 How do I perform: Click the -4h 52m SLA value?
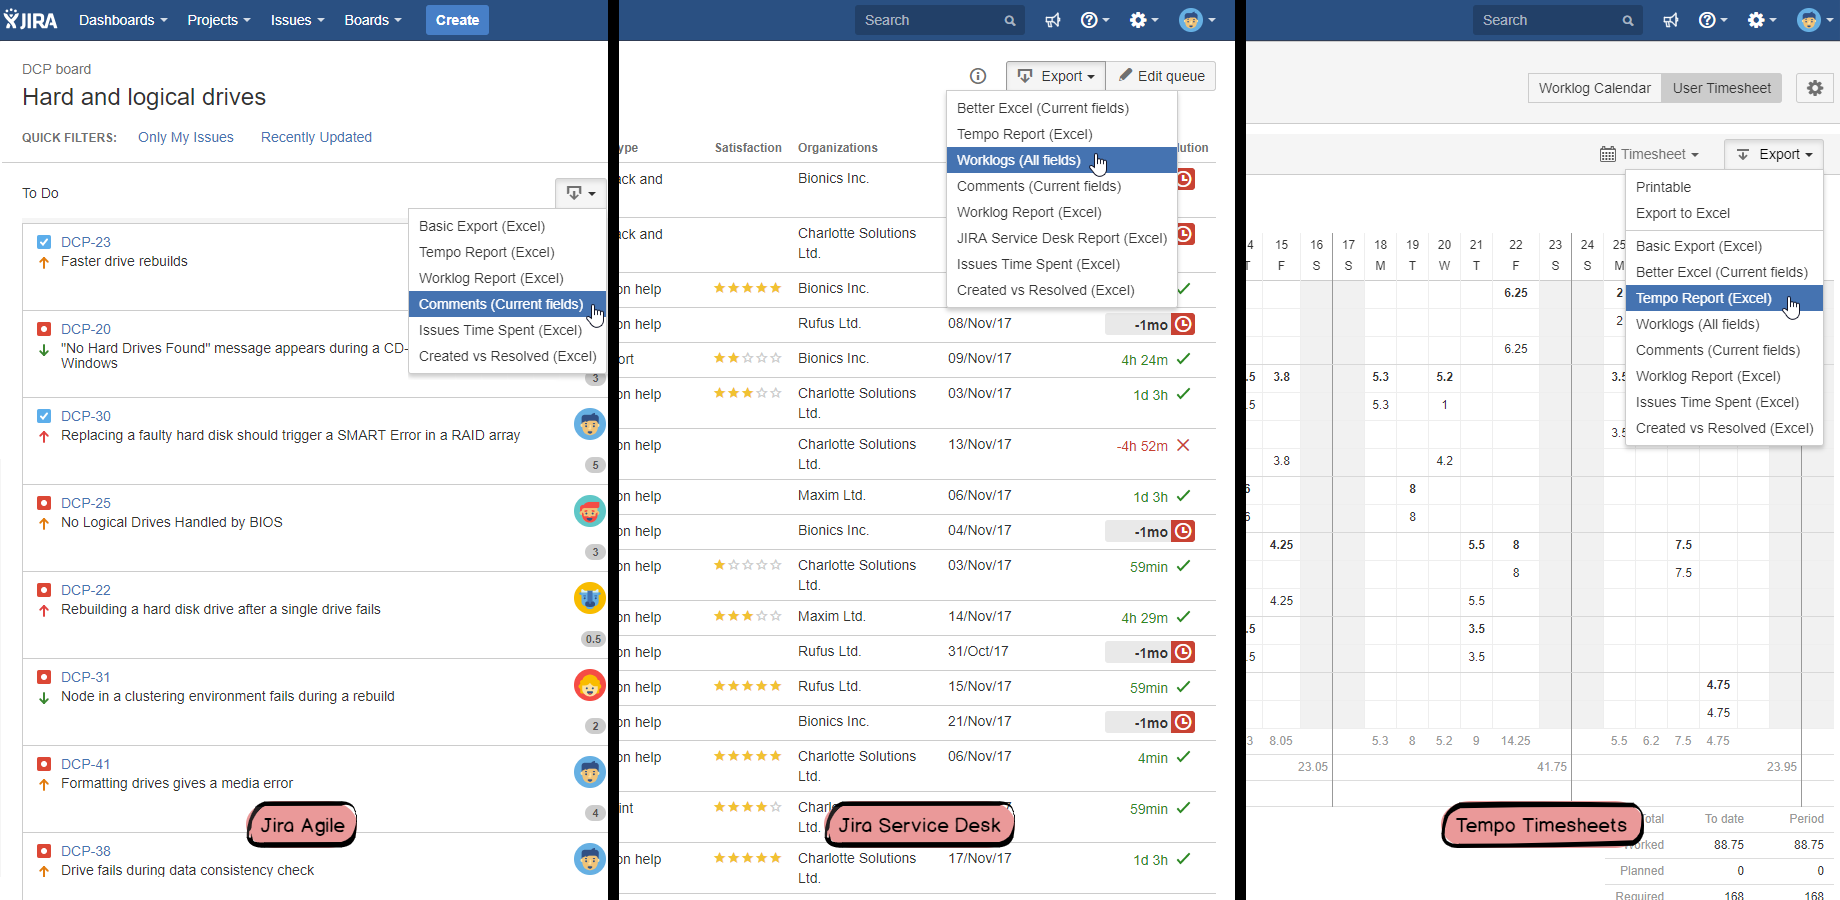pos(1142,446)
